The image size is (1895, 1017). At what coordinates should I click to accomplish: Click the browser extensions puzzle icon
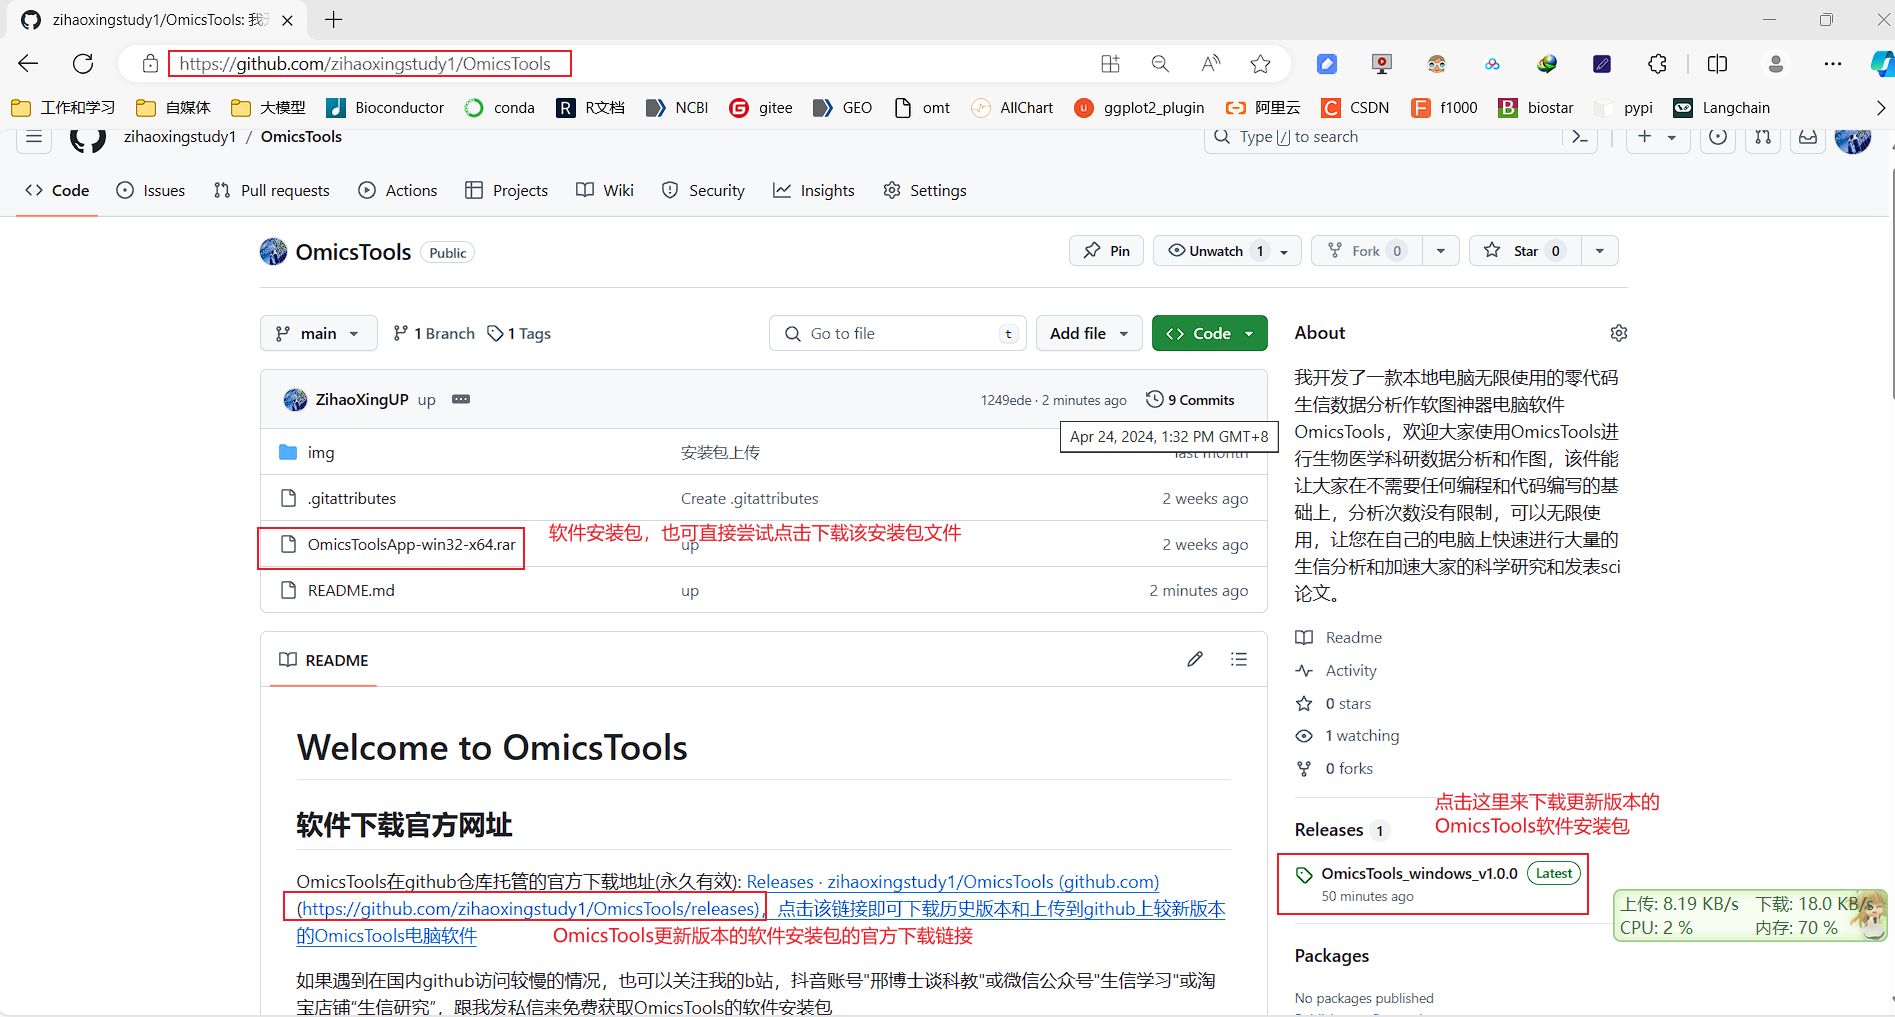coord(1657,63)
